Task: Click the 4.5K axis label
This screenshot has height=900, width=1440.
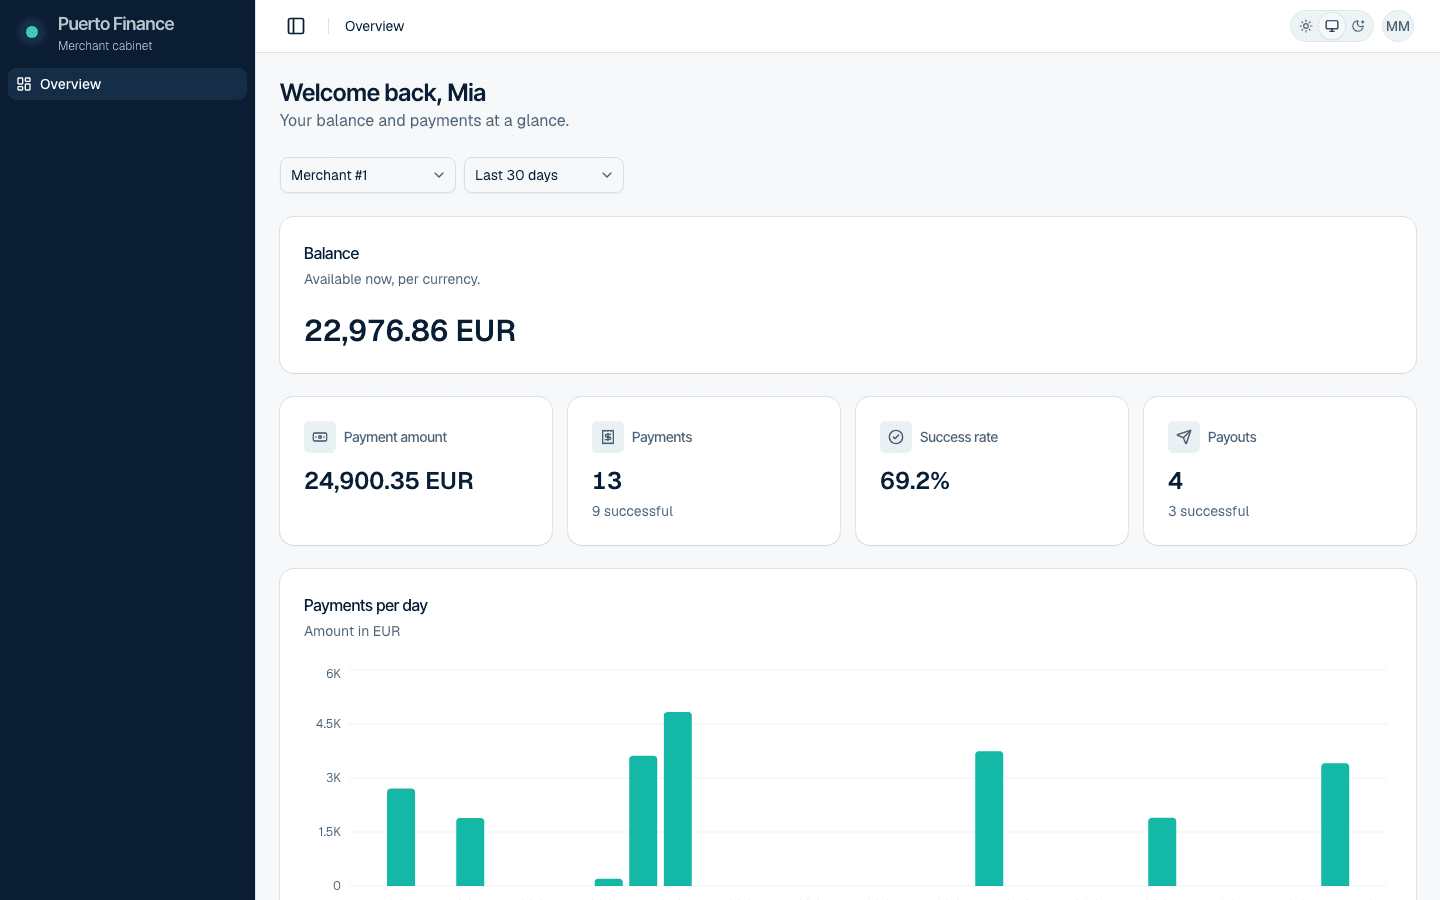Action: pos(328,724)
